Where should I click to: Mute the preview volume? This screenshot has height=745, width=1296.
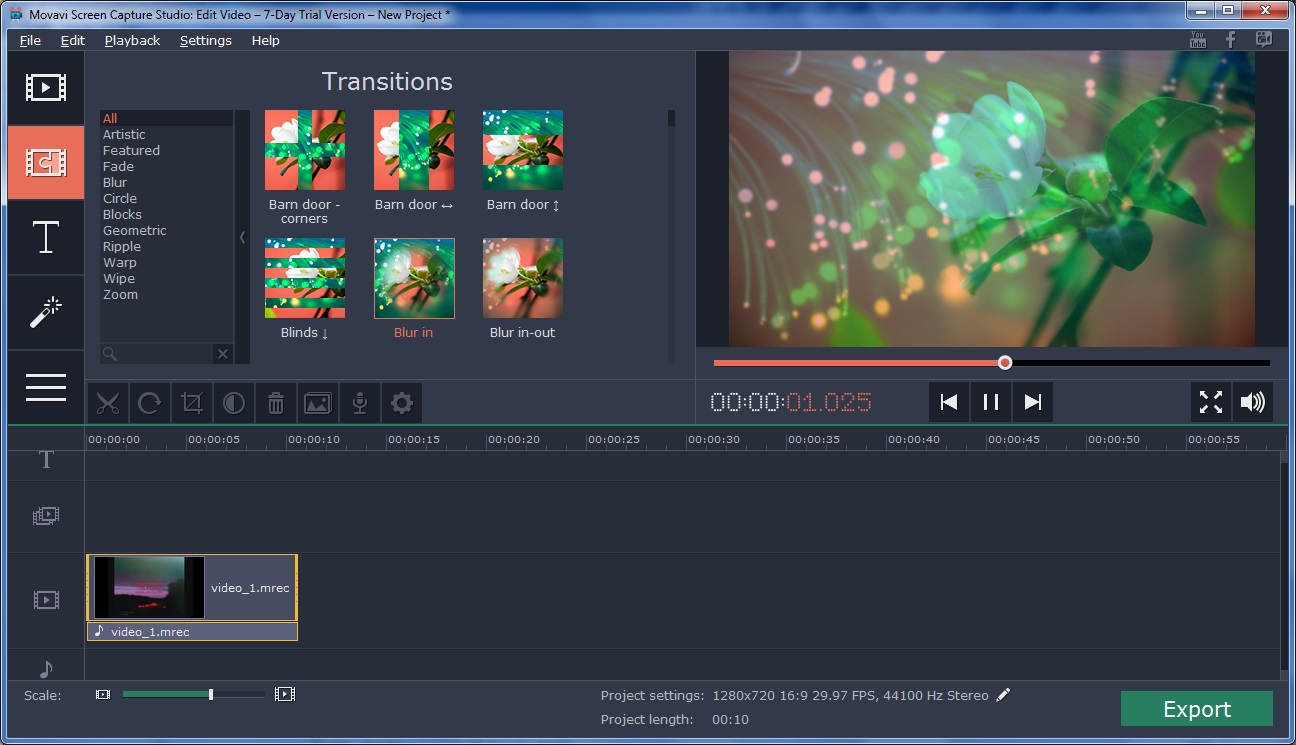(1252, 402)
